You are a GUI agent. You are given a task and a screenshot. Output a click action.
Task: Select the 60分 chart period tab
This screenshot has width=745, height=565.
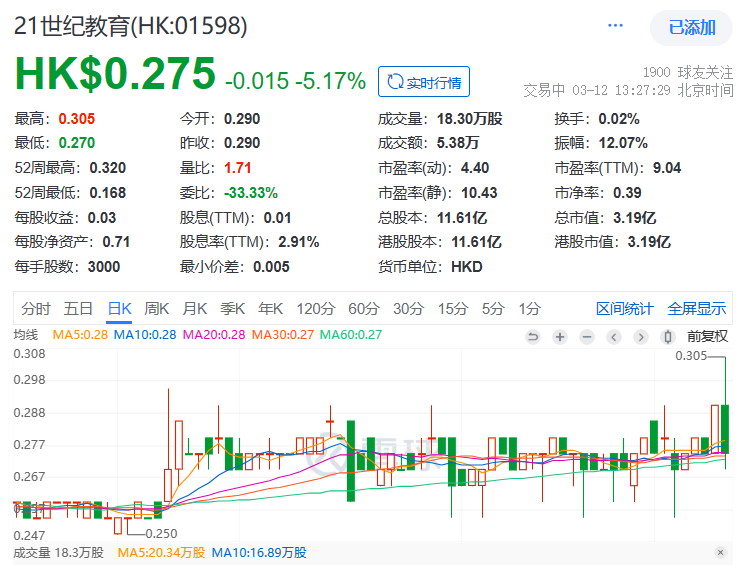coord(364,308)
